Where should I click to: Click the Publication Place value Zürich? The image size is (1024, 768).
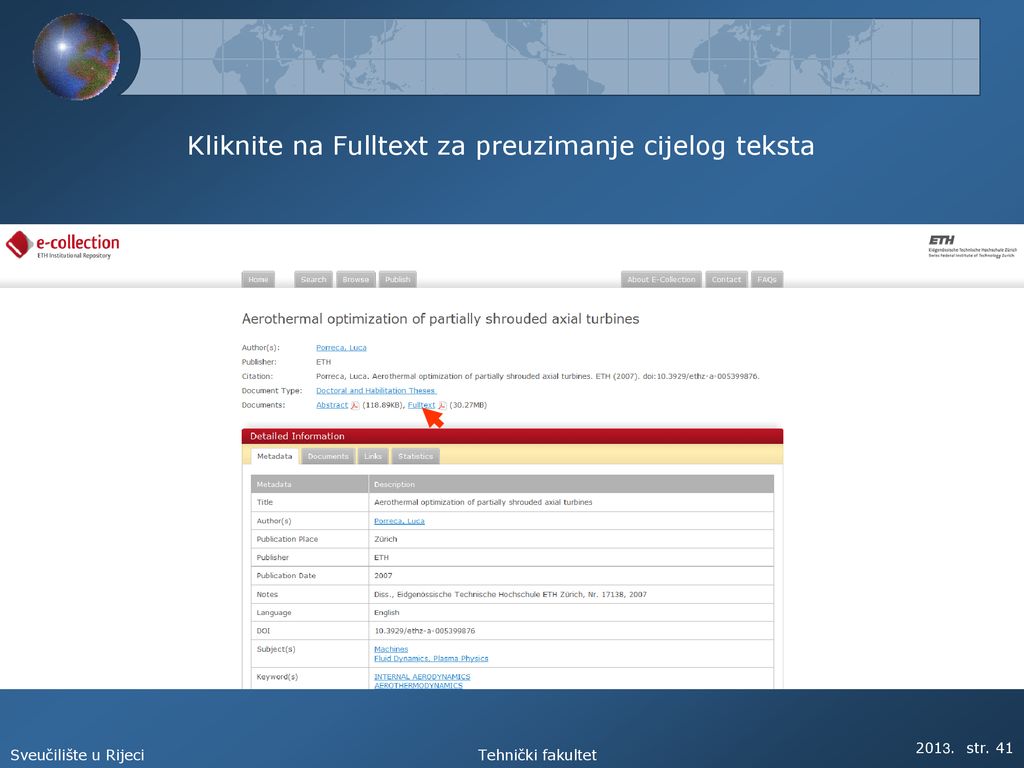click(x=385, y=539)
